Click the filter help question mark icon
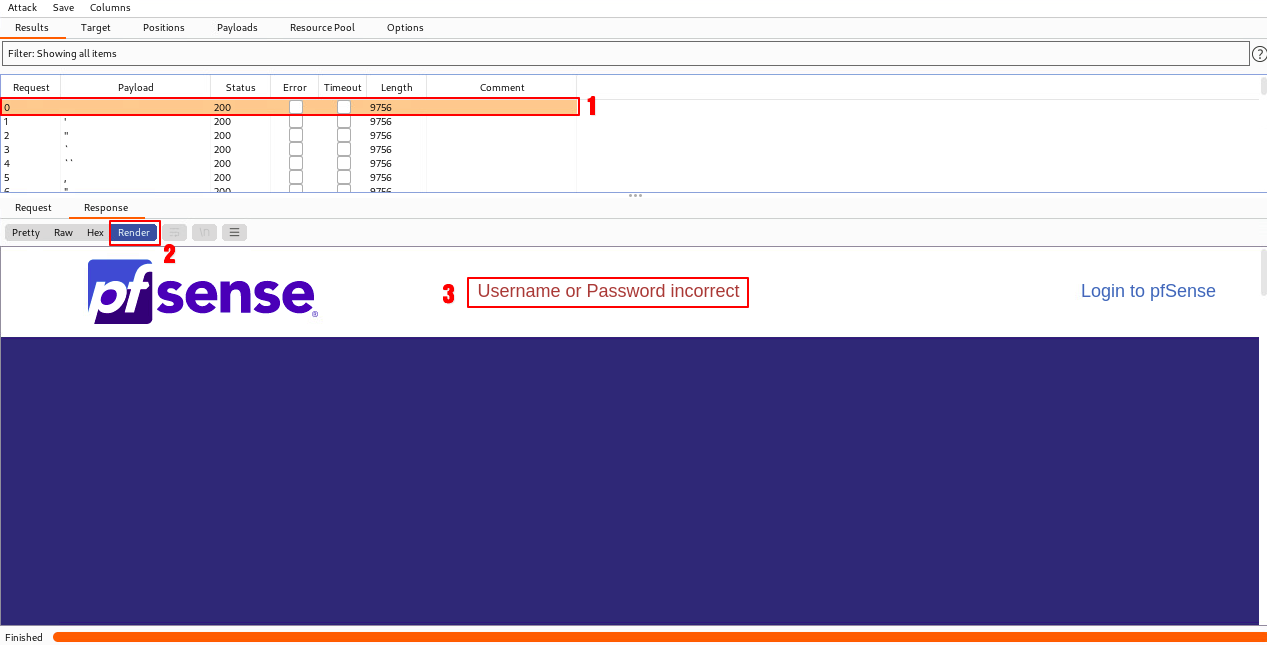This screenshot has height=645, width=1267. coord(1259,54)
